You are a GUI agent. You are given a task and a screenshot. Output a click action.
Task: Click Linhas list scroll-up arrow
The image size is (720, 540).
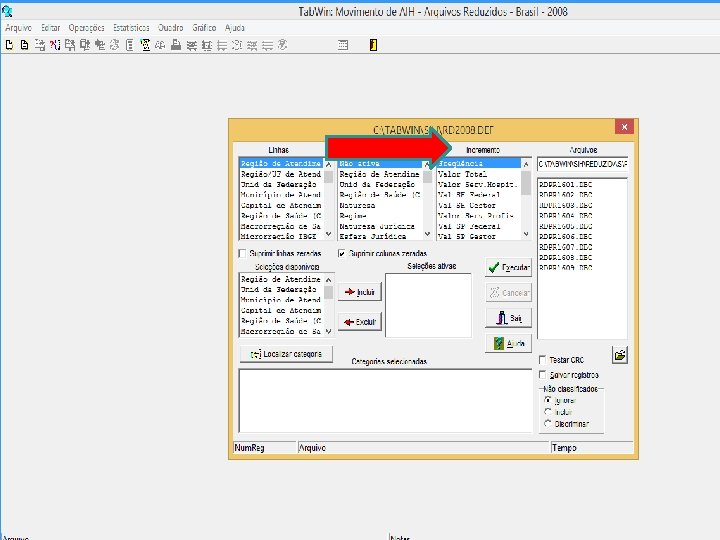click(x=328, y=164)
